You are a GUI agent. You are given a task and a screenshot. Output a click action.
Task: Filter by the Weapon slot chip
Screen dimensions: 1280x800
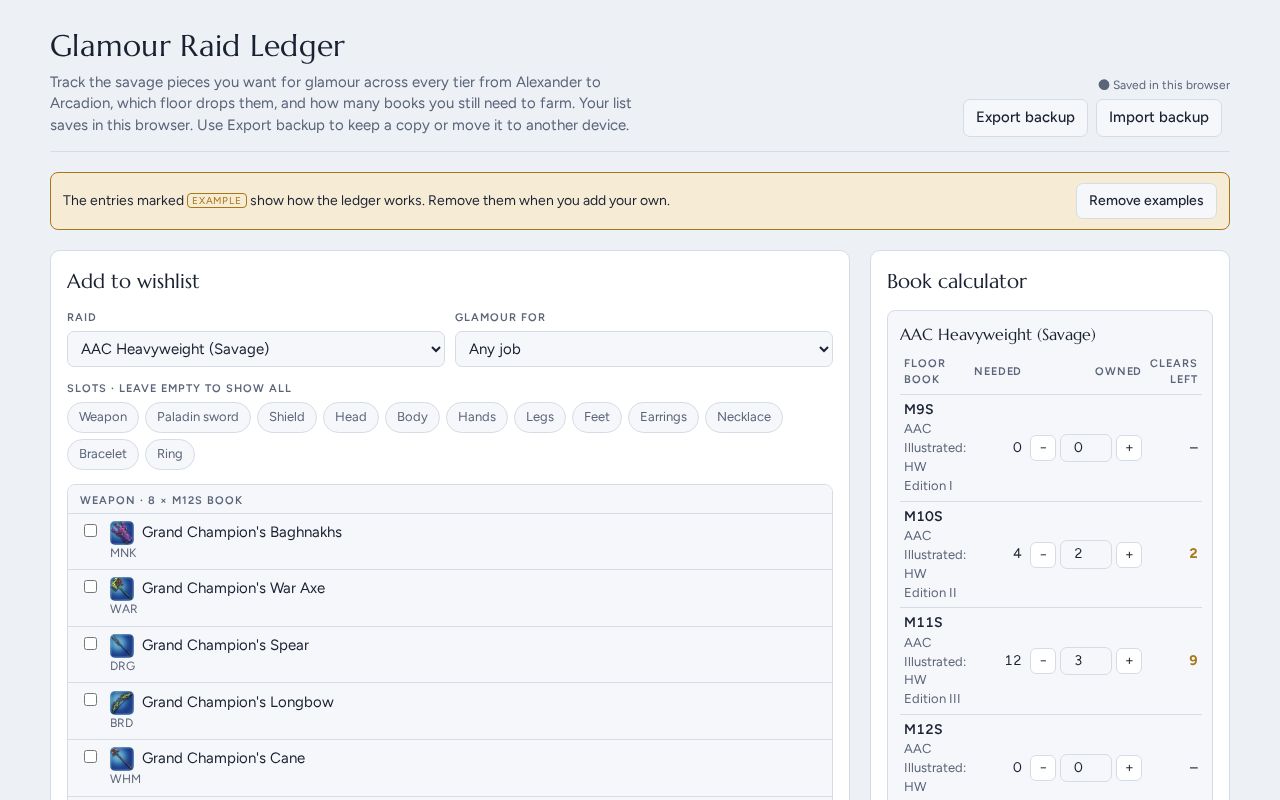click(103, 417)
